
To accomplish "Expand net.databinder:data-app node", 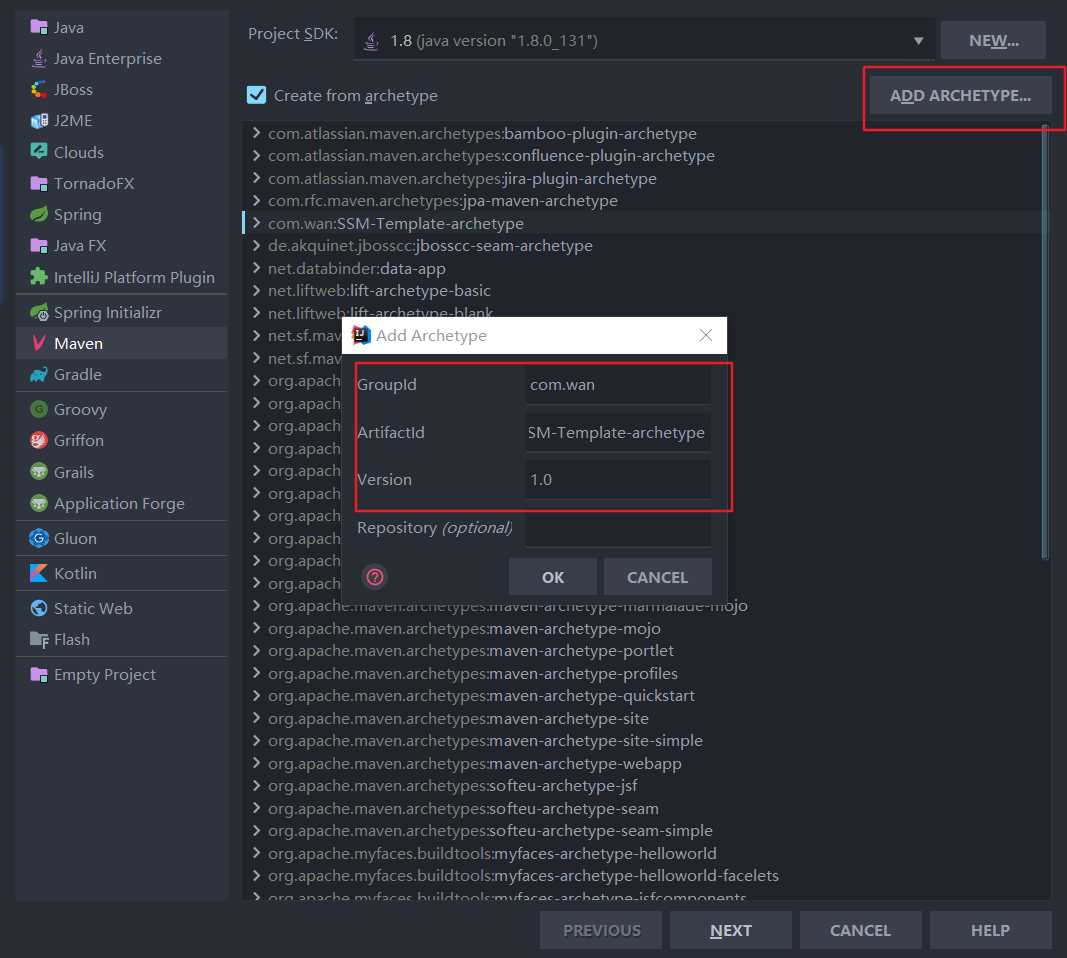I will click(x=256, y=267).
